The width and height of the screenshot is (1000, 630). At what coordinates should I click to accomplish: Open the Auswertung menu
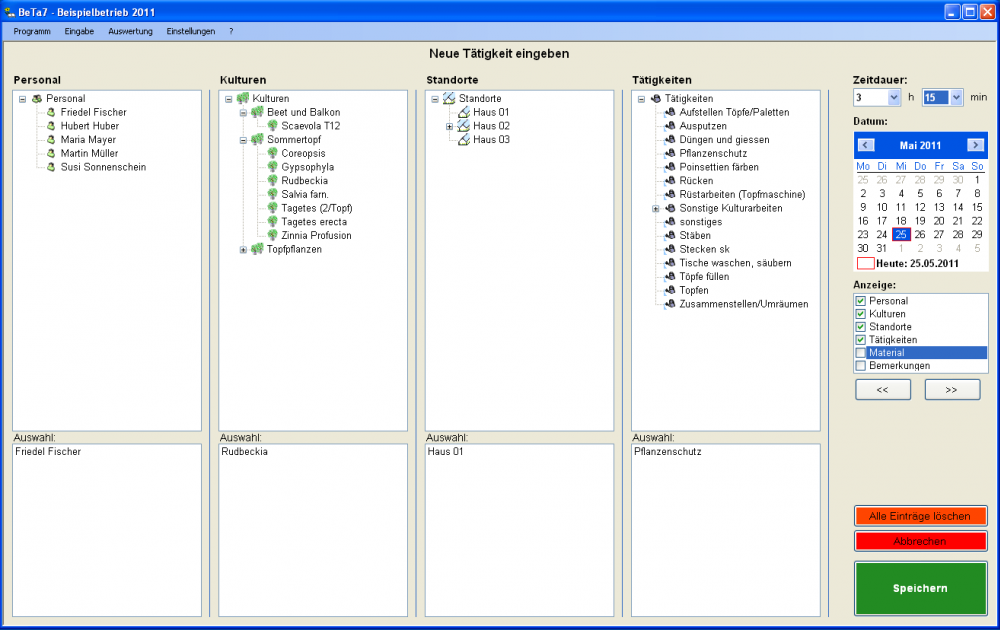click(130, 31)
